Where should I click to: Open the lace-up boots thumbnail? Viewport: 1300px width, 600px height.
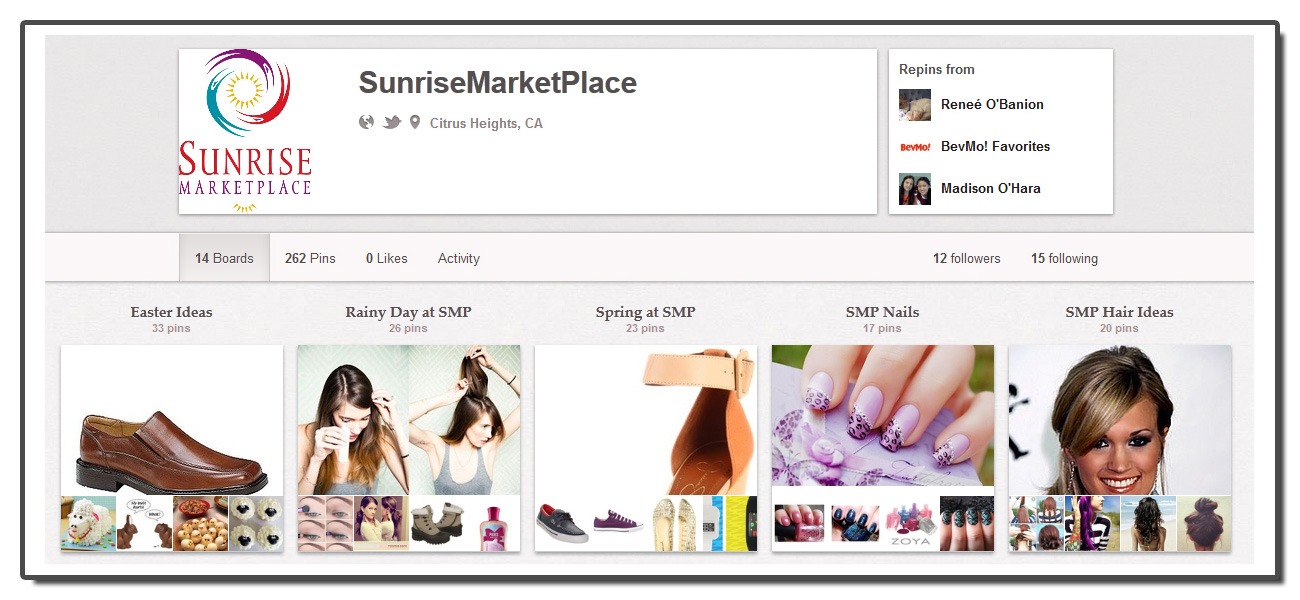[x=436, y=523]
